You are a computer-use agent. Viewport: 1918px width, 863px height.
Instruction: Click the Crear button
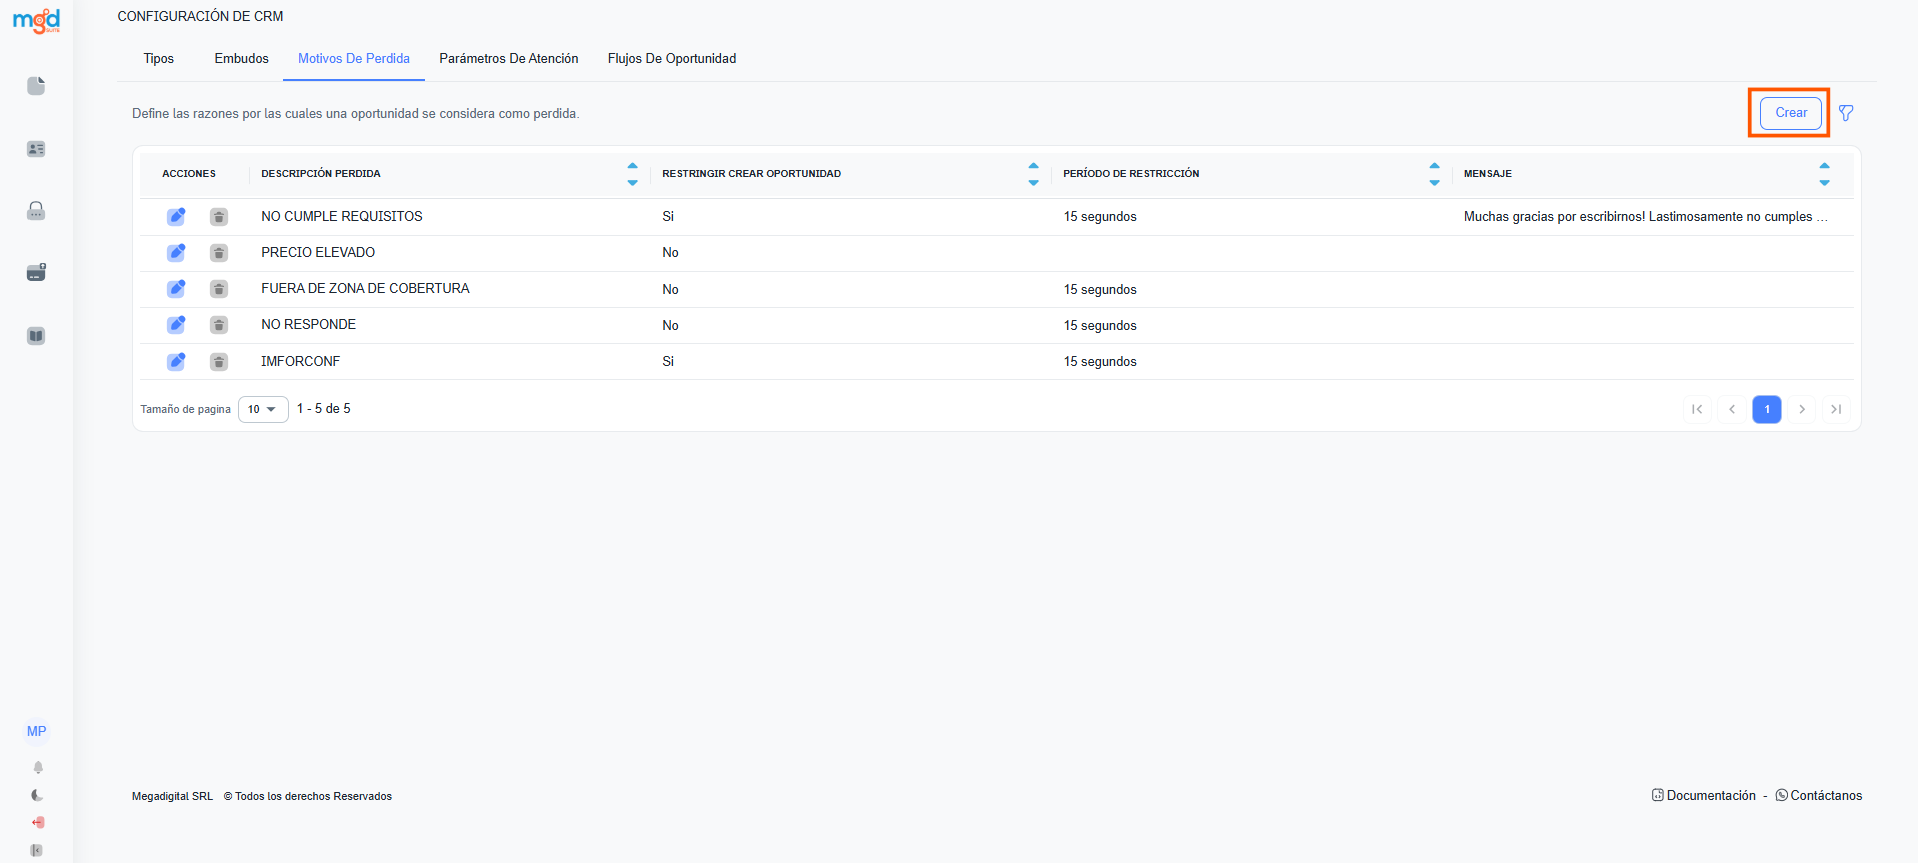click(x=1790, y=113)
